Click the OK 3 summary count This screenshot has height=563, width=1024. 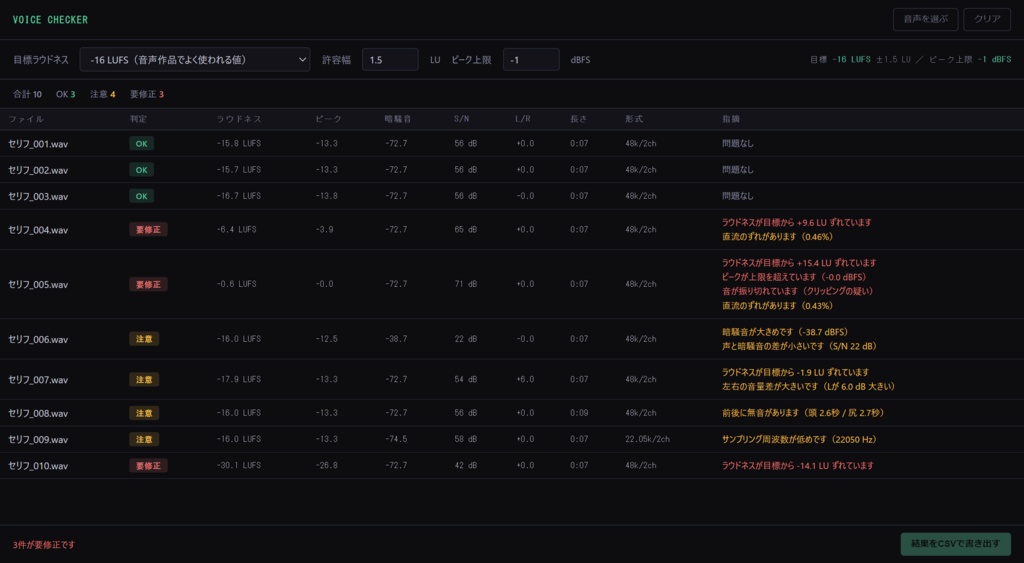point(65,94)
